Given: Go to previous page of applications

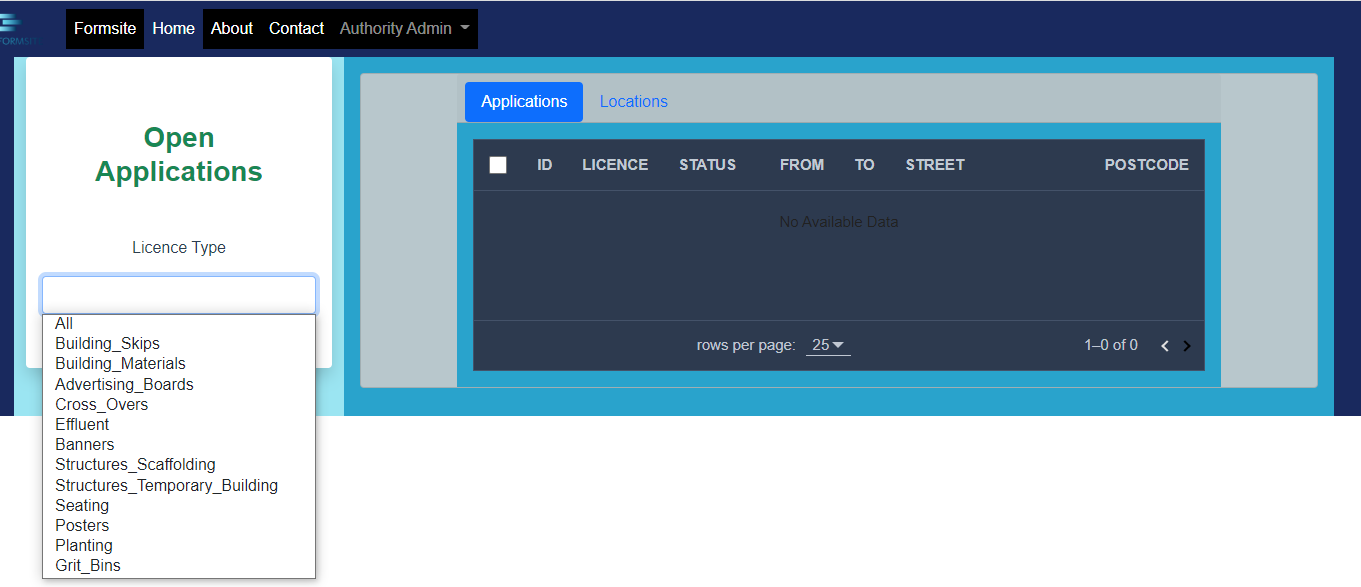Looking at the screenshot, I should (x=1164, y=345).
